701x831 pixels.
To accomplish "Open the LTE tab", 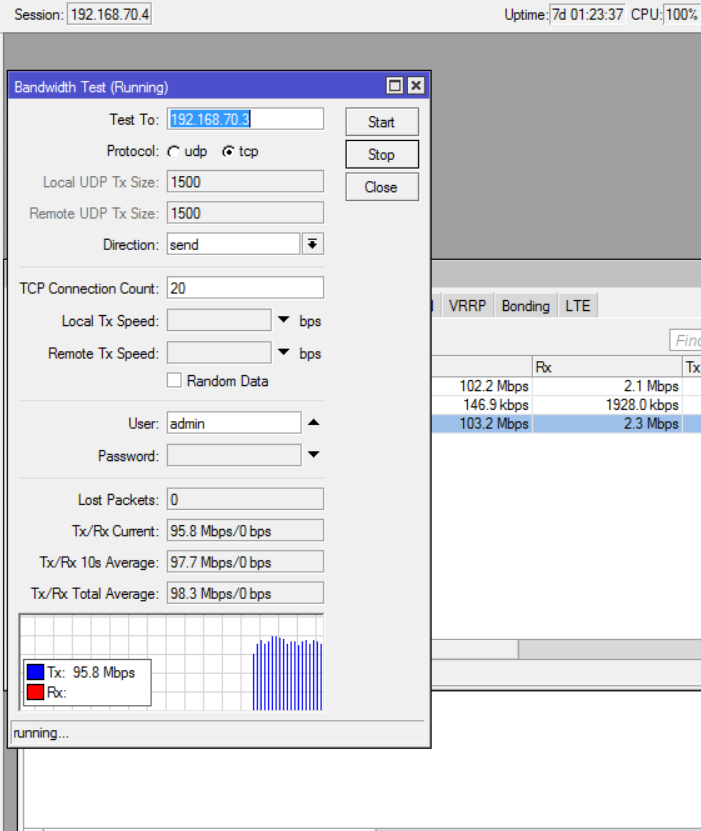I will [578, 306].
